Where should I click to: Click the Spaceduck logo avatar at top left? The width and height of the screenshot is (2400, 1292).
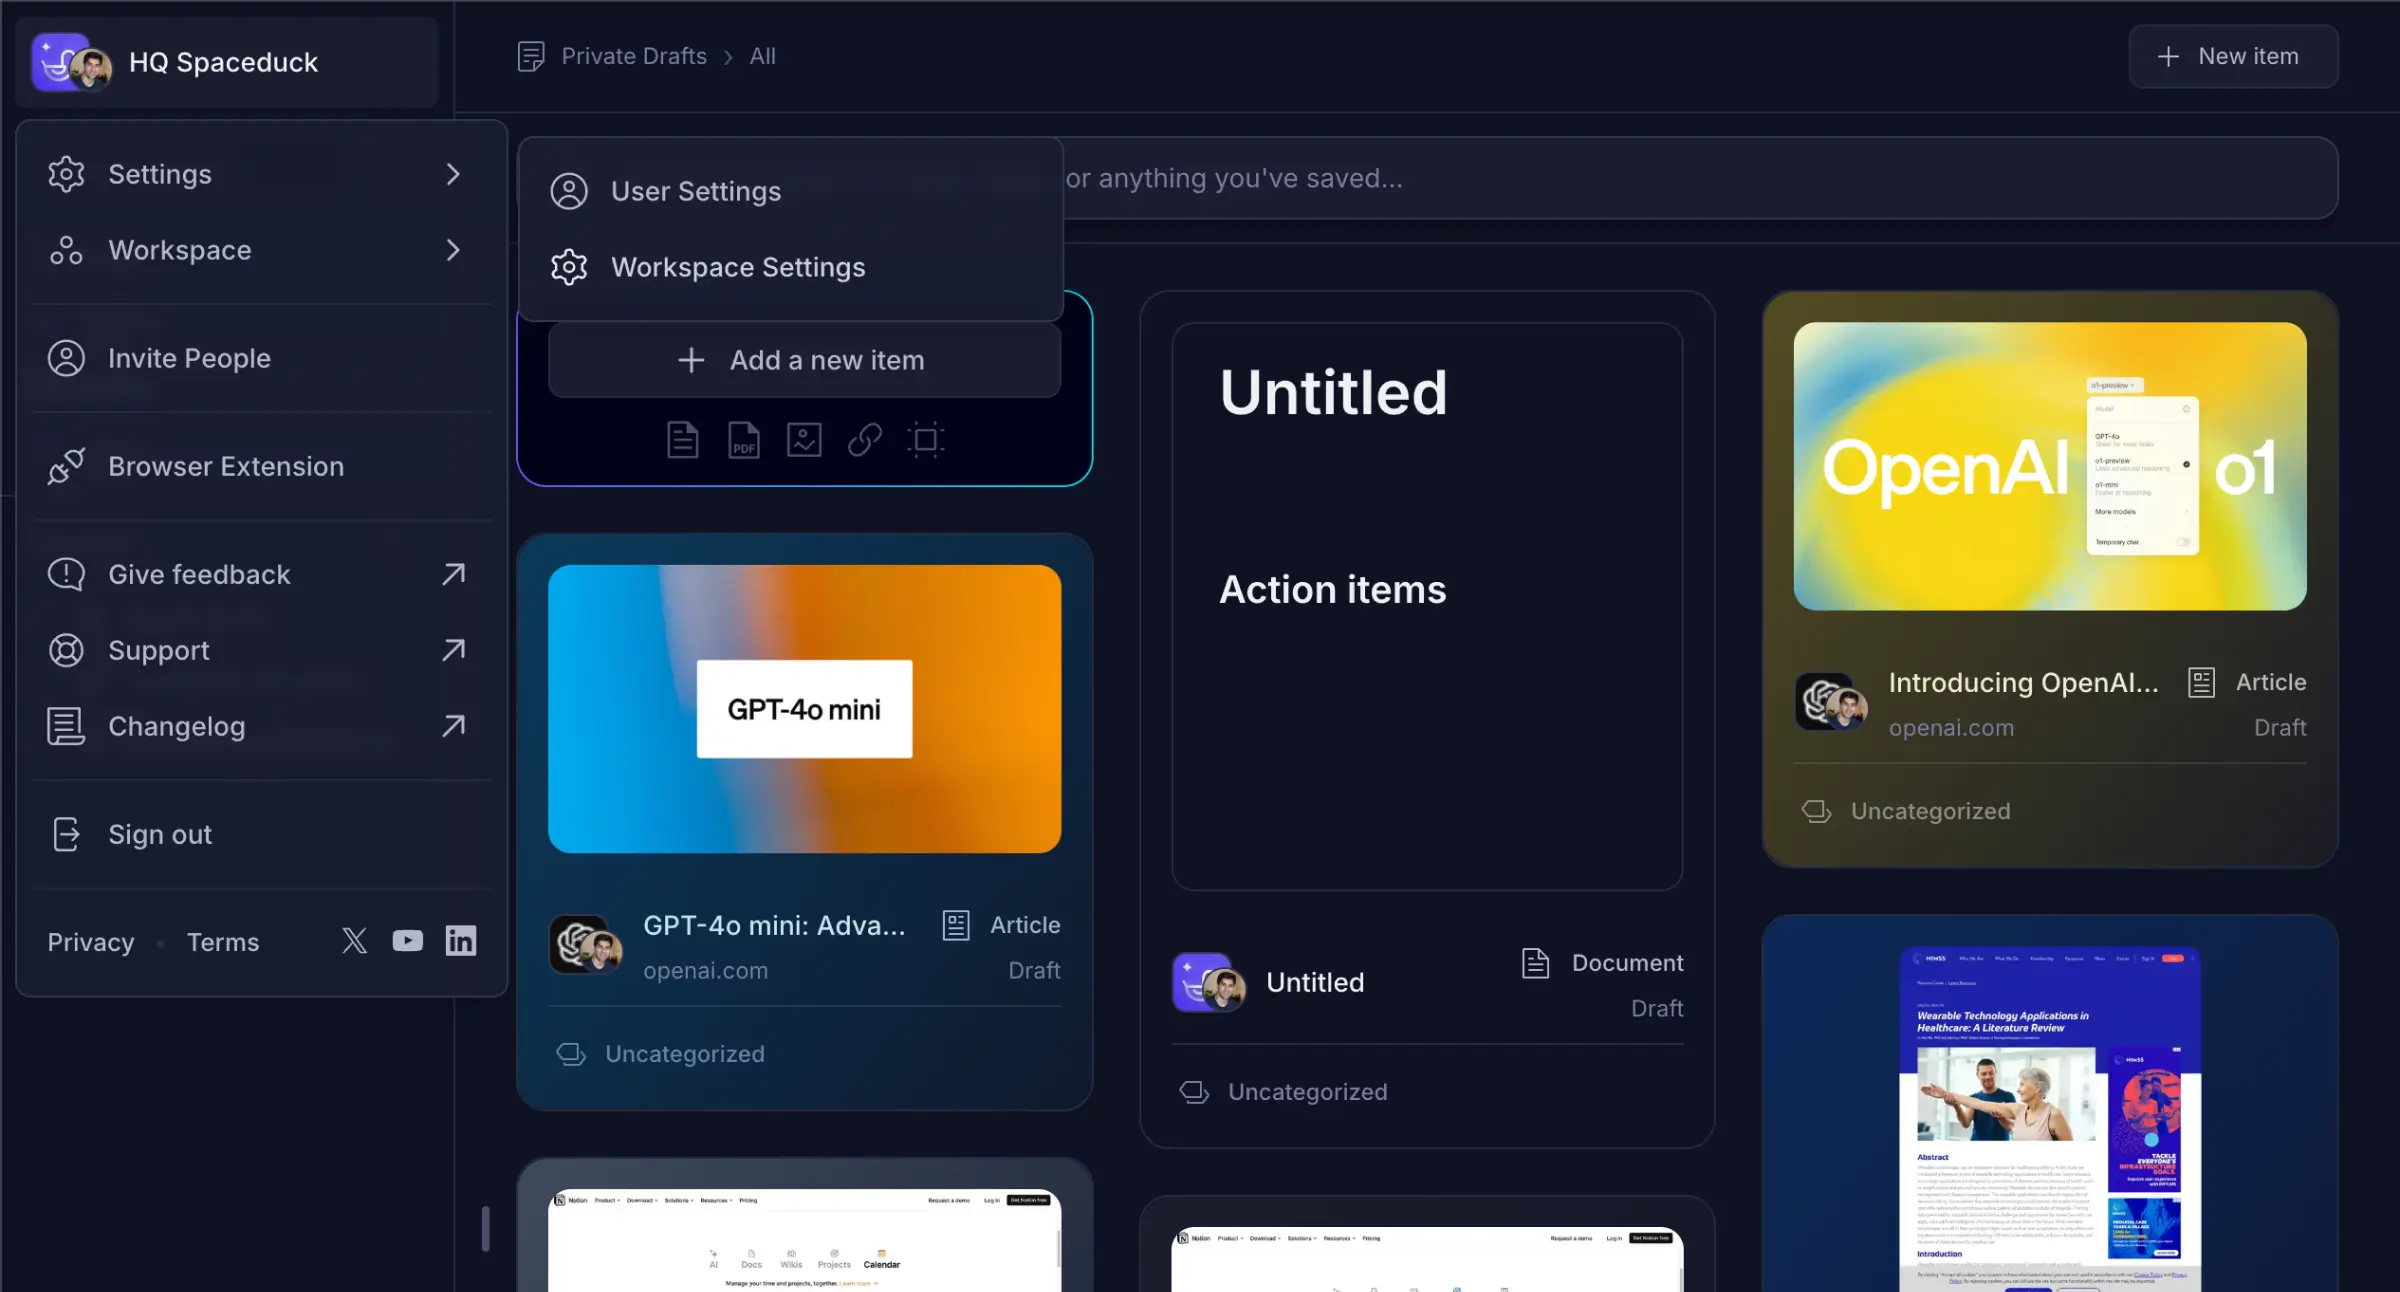click(70, 62)
